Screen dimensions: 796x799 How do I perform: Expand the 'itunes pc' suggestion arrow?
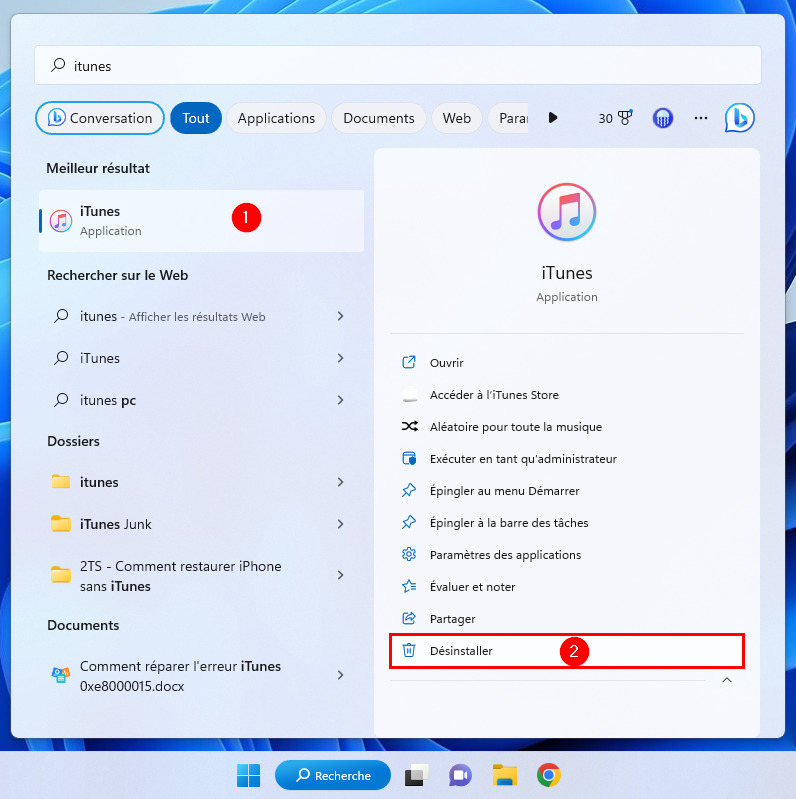click(x=340, y=400)
